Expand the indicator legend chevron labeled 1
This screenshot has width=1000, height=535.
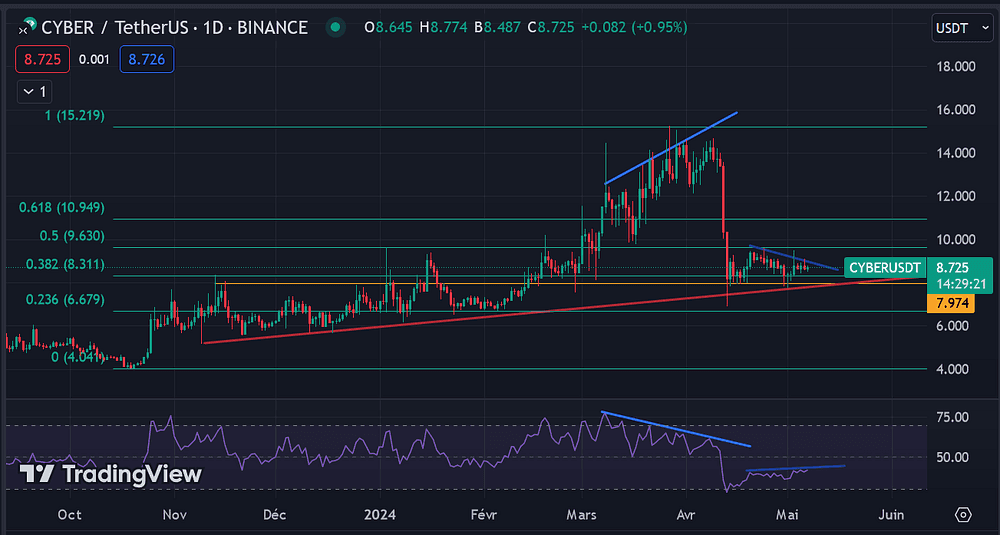click(34, 92)
